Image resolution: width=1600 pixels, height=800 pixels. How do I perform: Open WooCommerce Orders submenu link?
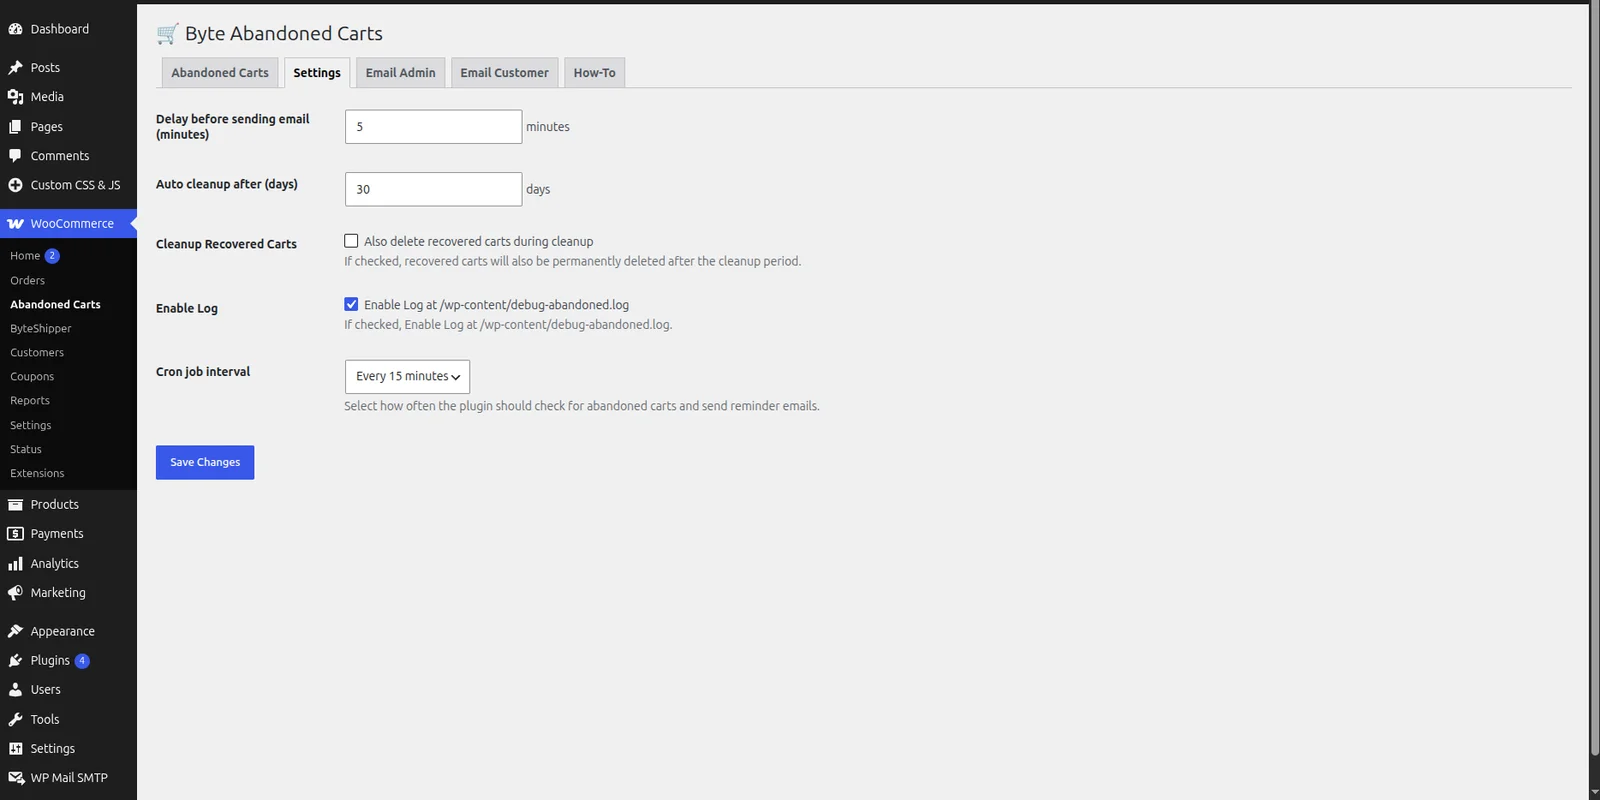tap(28, 281)
